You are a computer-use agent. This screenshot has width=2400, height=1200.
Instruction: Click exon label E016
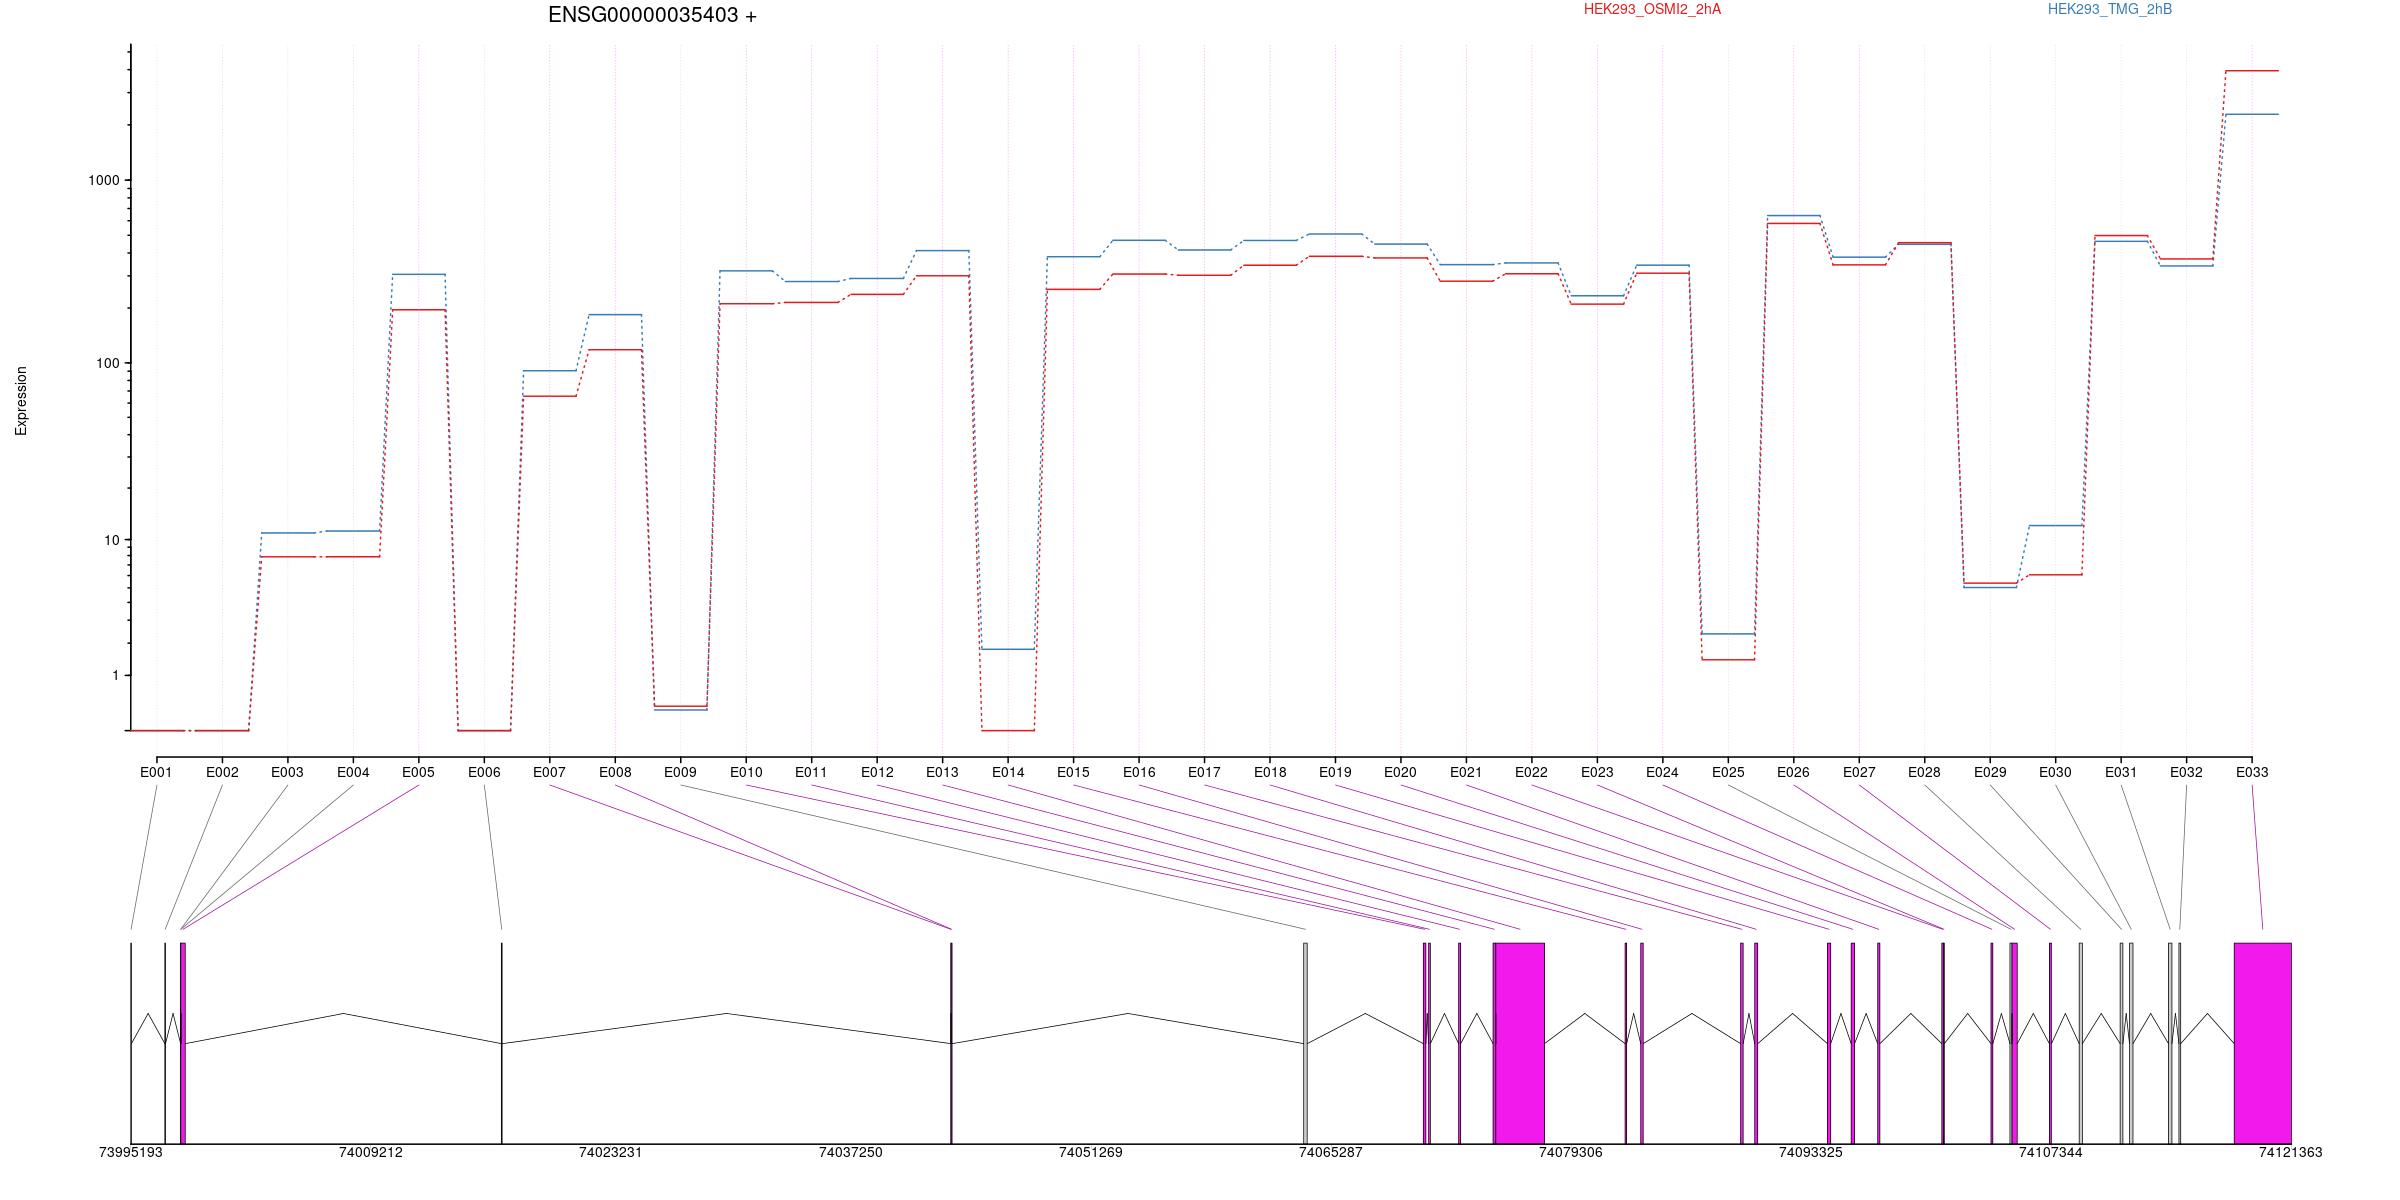pos(1139,772)
